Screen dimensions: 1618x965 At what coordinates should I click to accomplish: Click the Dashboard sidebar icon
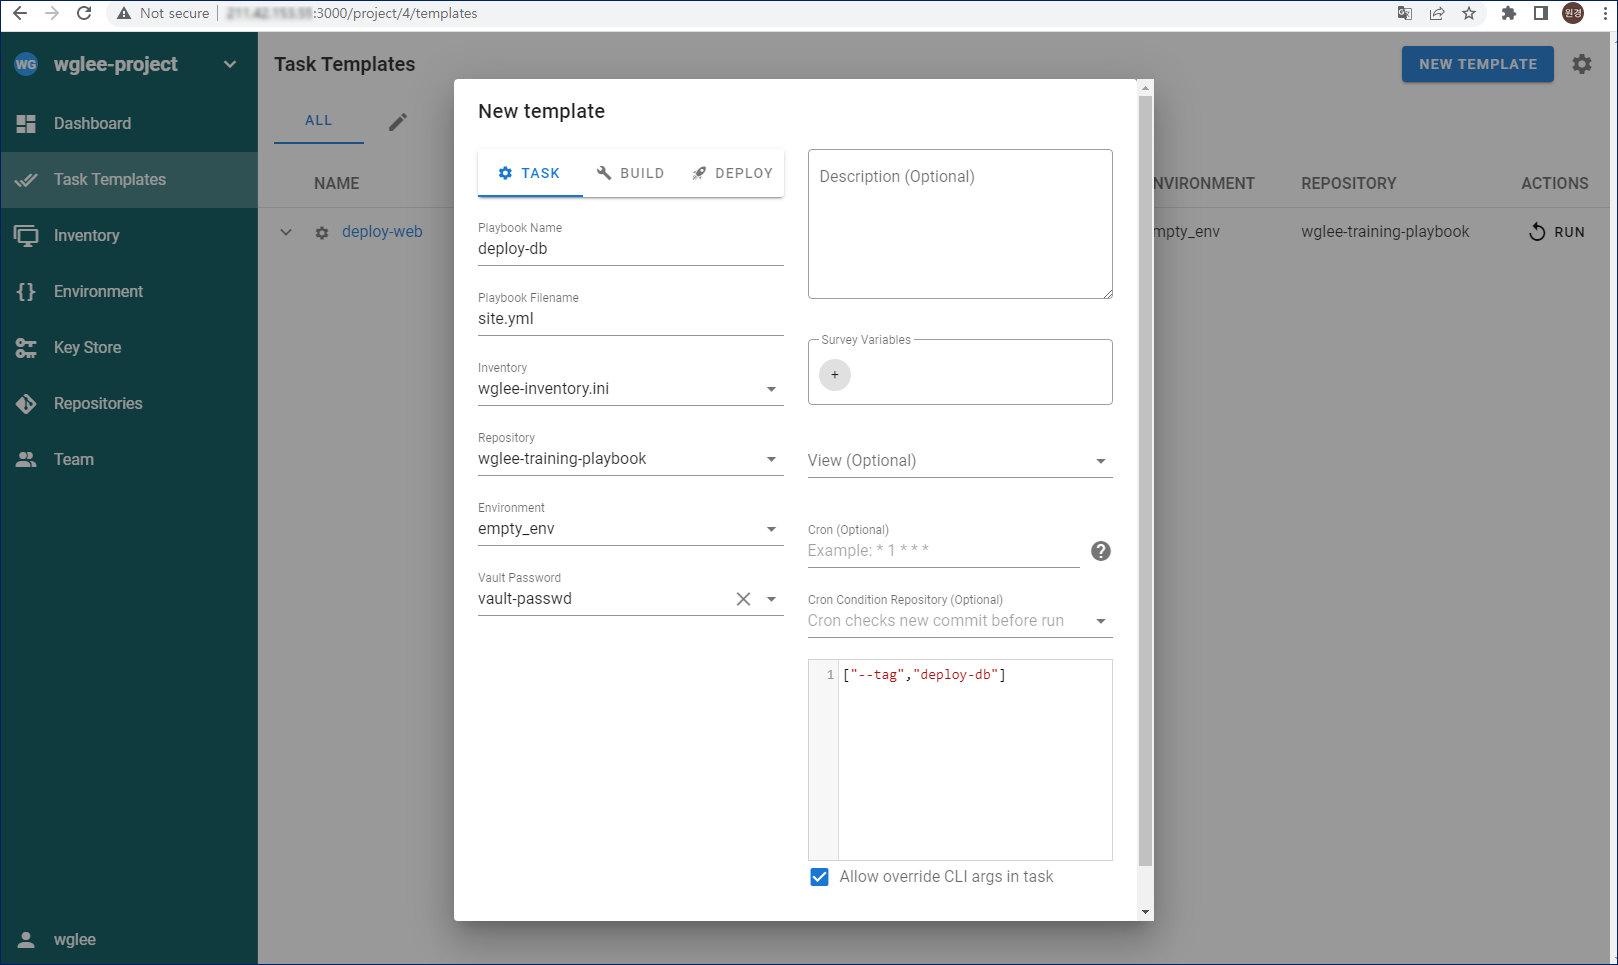(x=26, y=124)
